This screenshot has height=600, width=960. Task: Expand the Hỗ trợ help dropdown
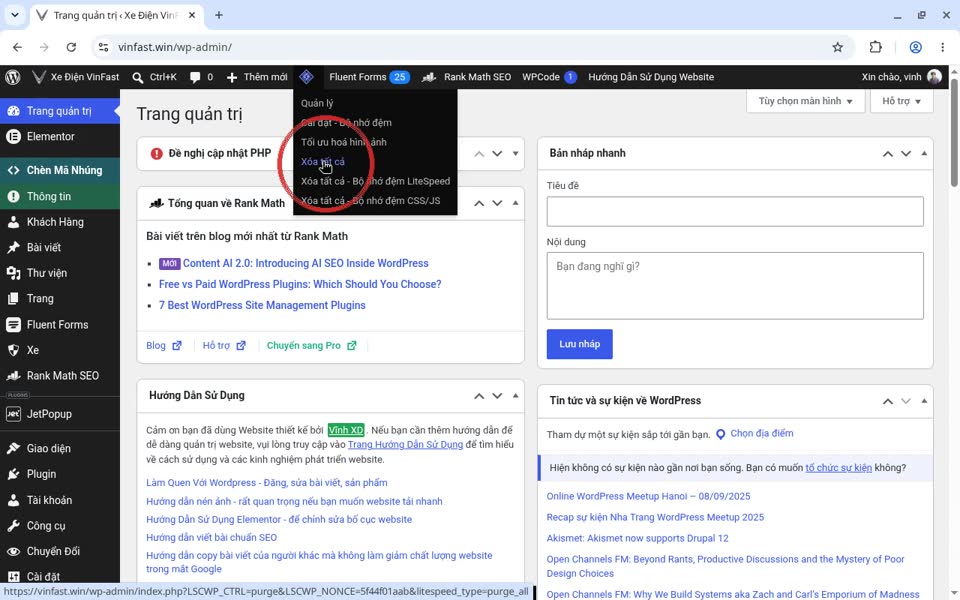click(901, 101)
